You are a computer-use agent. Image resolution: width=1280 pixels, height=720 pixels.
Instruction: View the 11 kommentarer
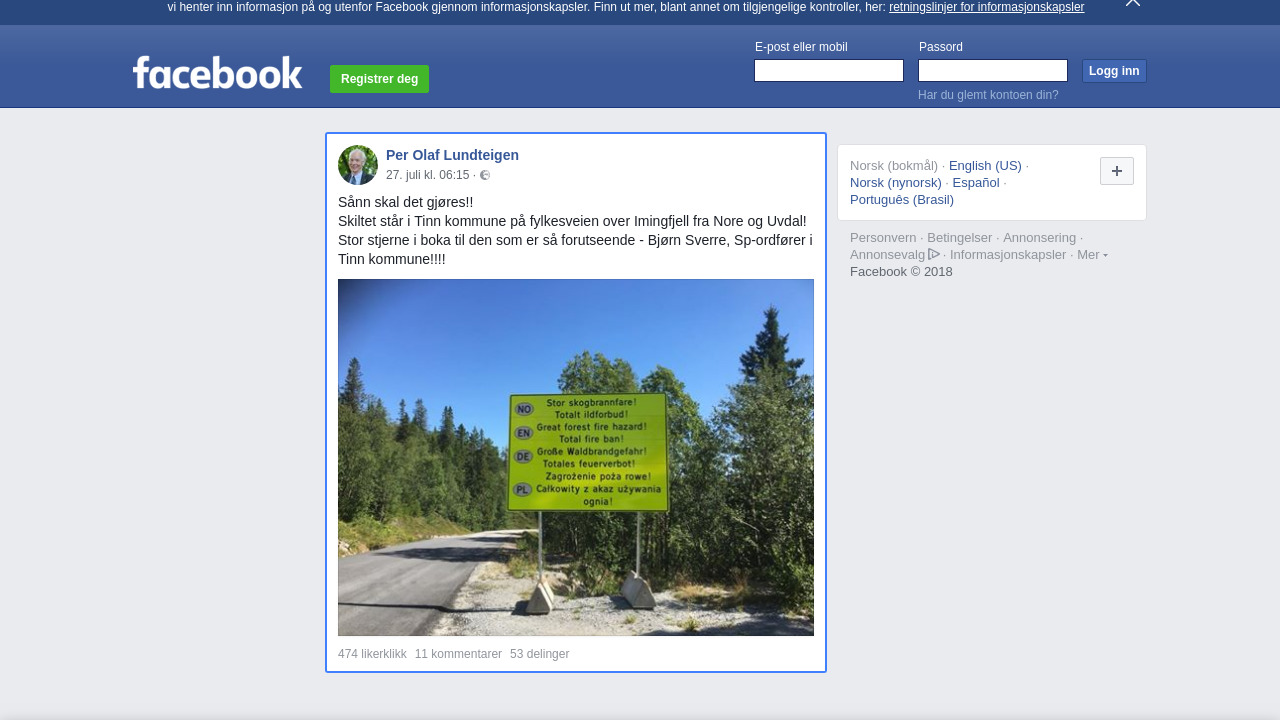[458, 654]
